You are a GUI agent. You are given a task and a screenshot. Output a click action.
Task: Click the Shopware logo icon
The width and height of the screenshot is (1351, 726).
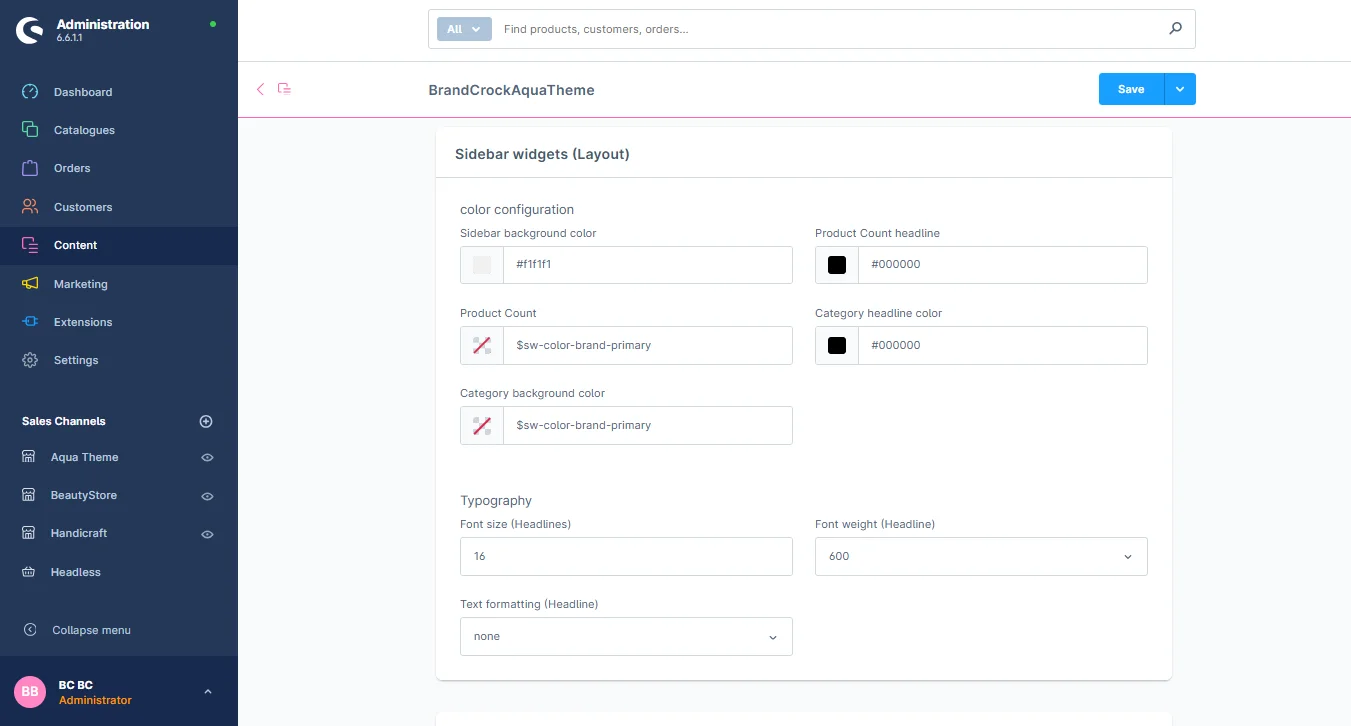tap(30, 30)
